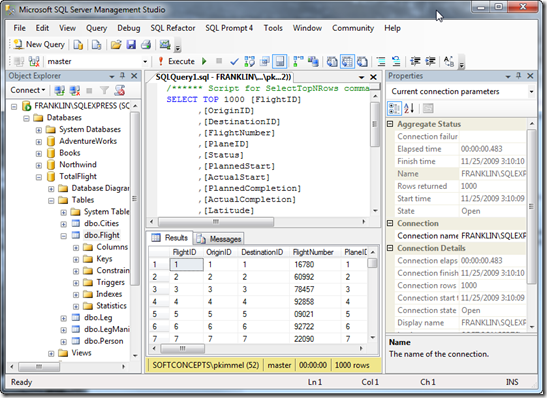Click the New Database Engine Query icon
The image size is (547, 398).
tap(78, 45)
